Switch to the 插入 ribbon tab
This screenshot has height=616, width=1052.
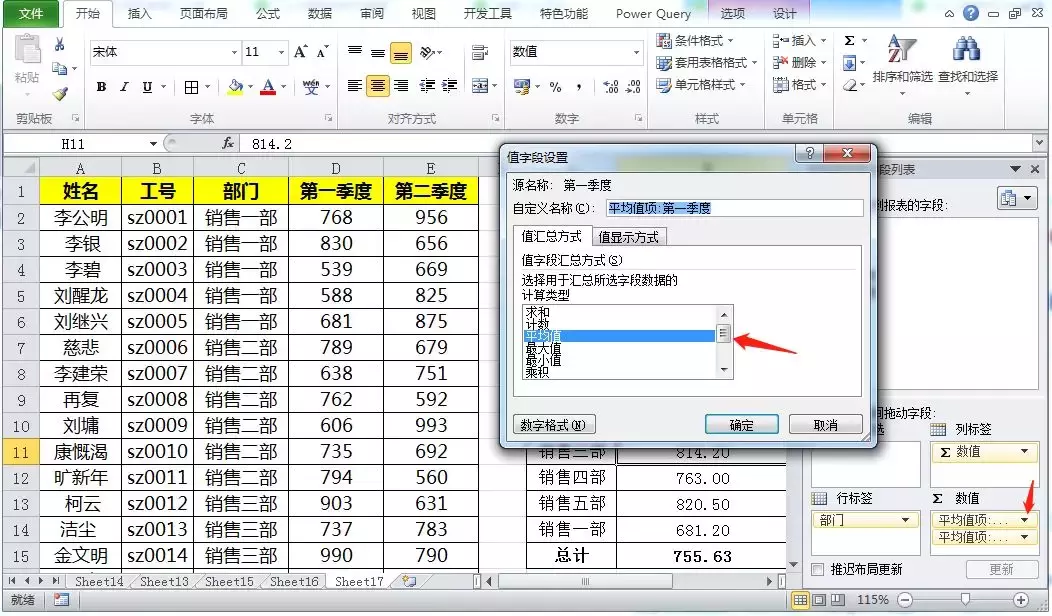140,13
